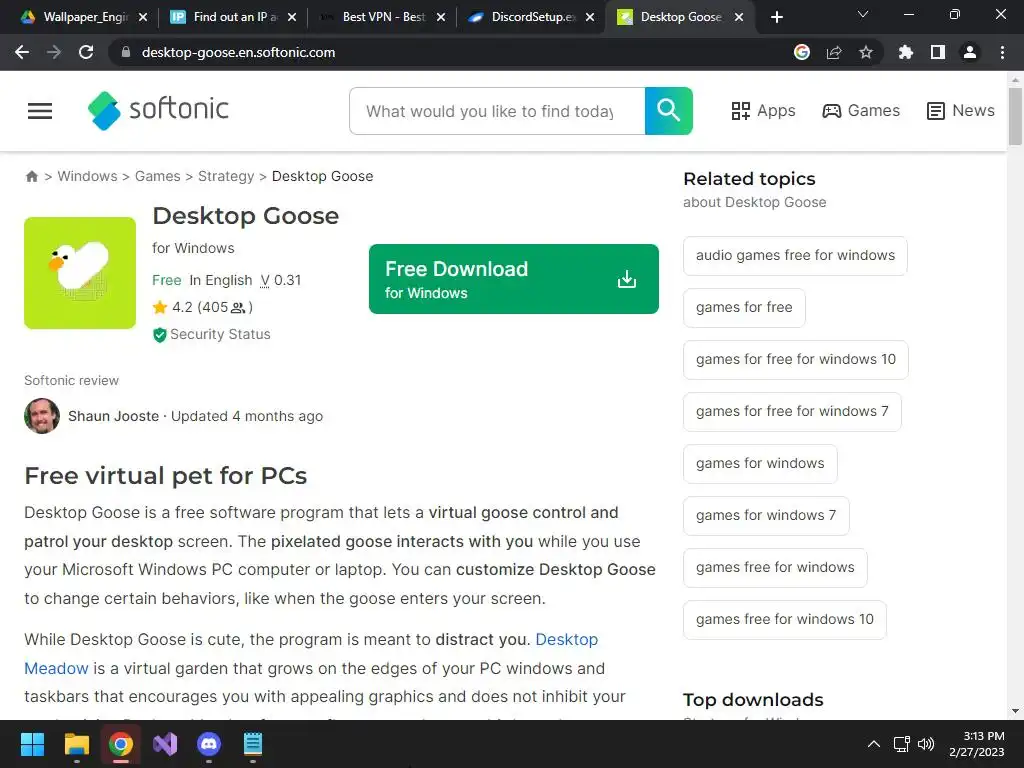Open File Explorer from taskbar

pos(76,744)
